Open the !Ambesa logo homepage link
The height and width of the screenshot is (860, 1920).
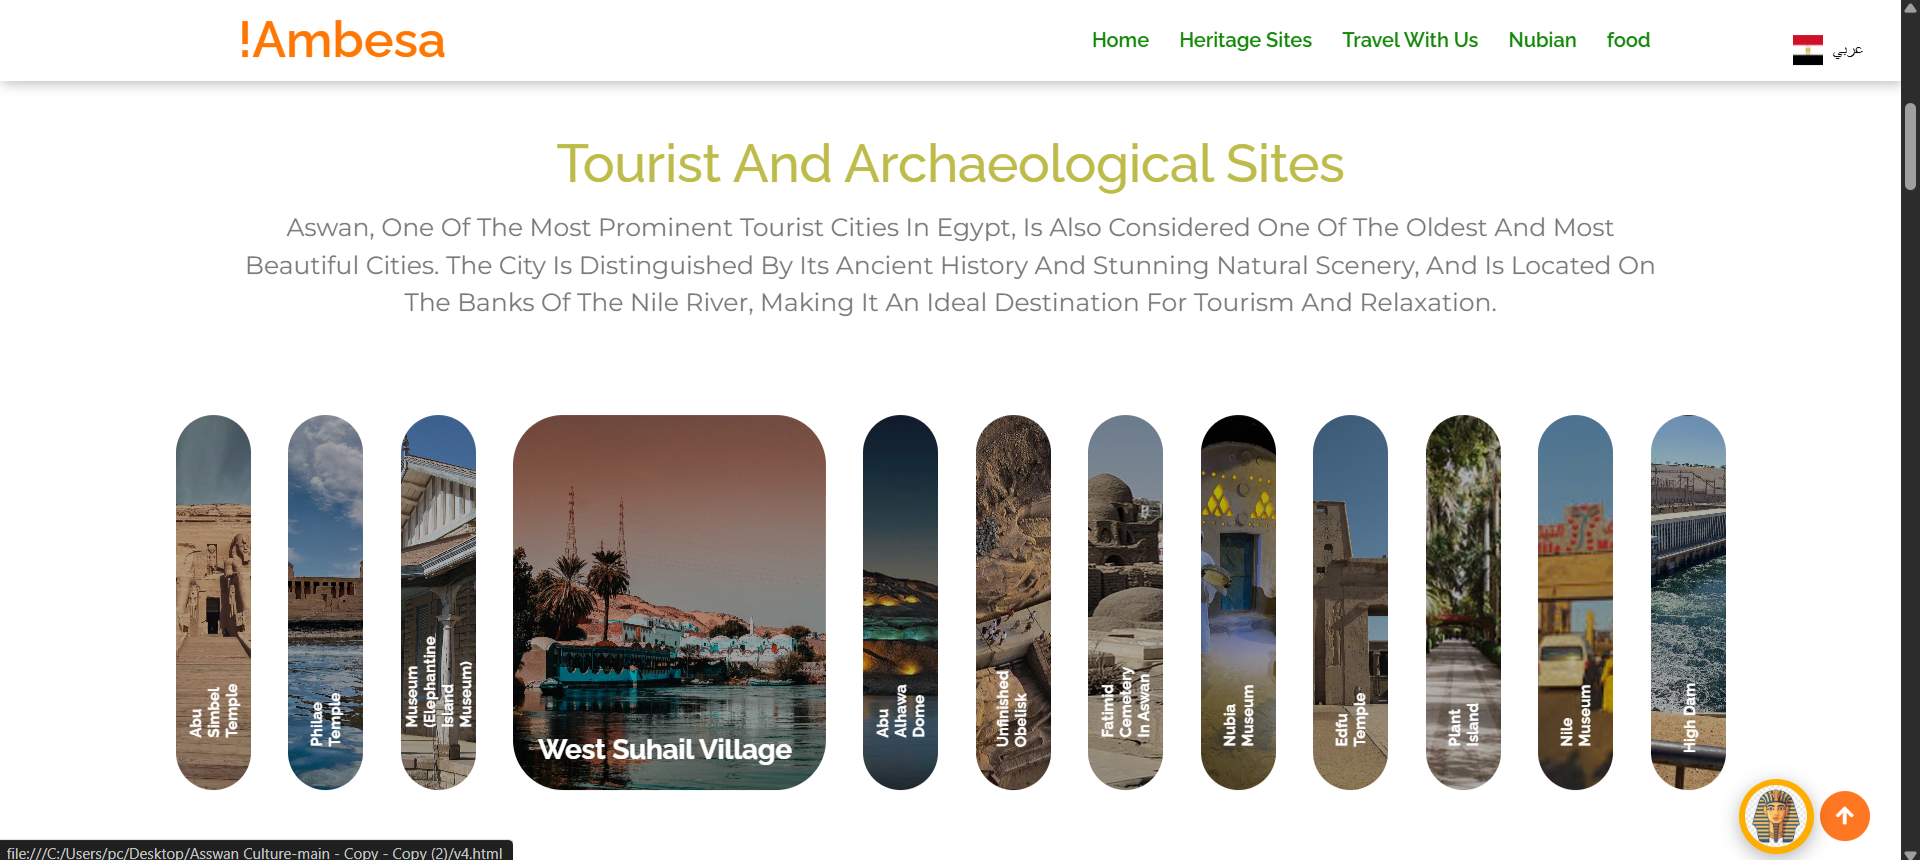[x=342, y=40]
